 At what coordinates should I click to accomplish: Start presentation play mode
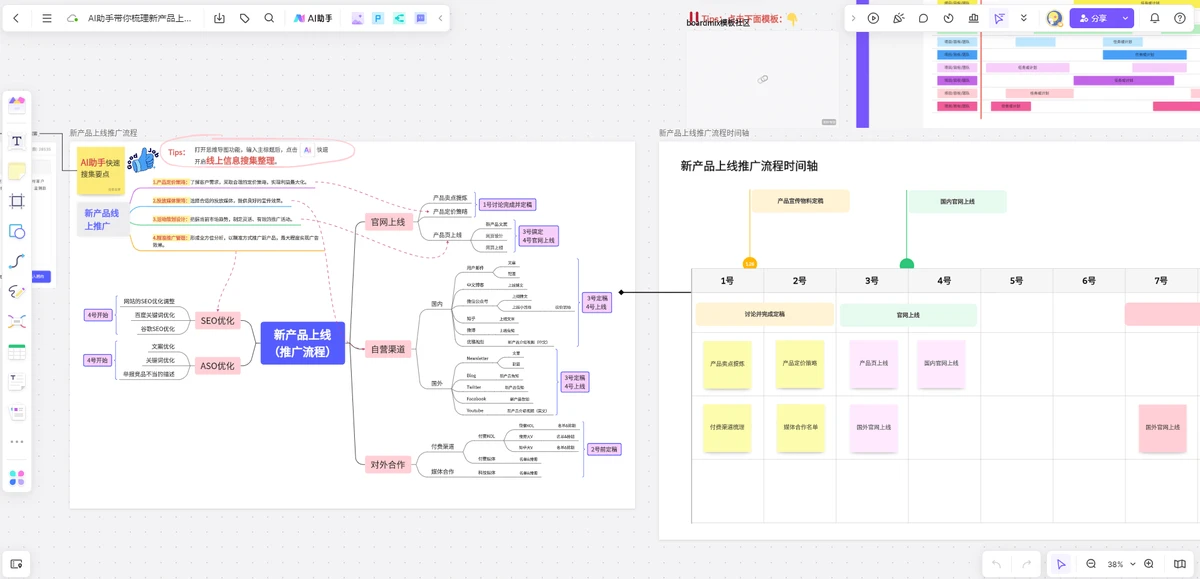(x=873, y=18)
